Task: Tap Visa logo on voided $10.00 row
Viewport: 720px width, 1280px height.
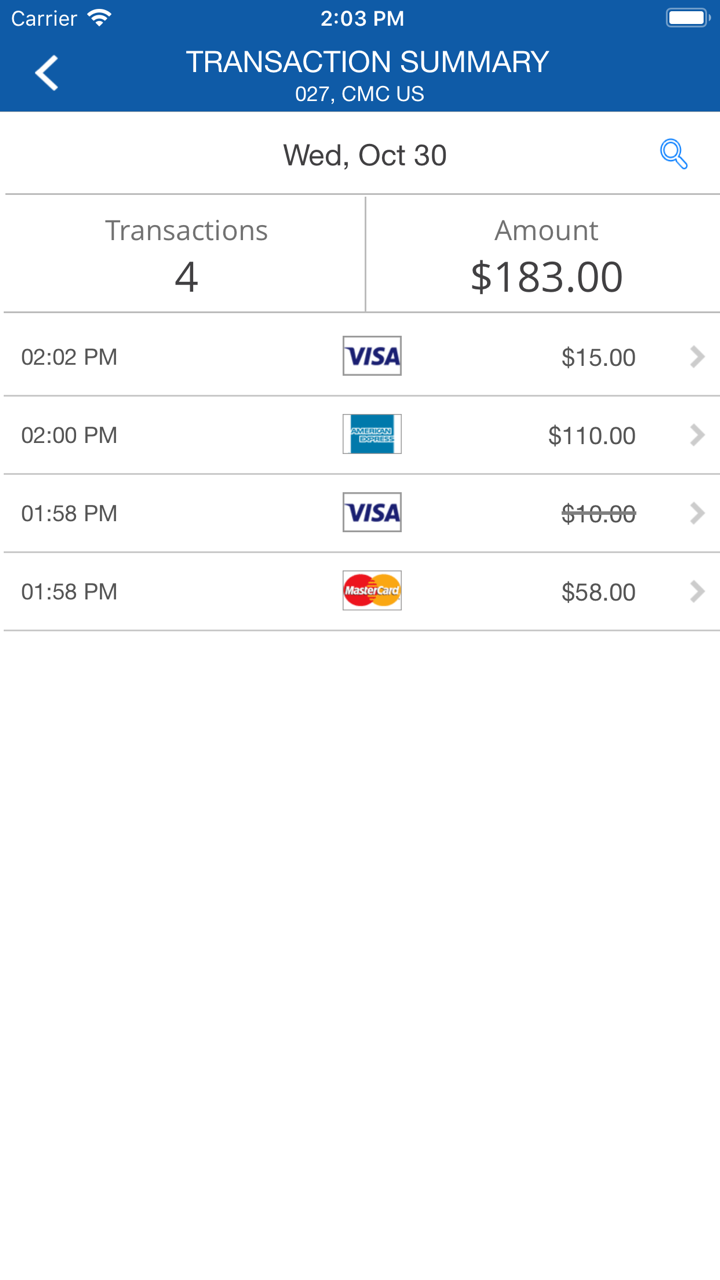Action: tap(372, 512)
